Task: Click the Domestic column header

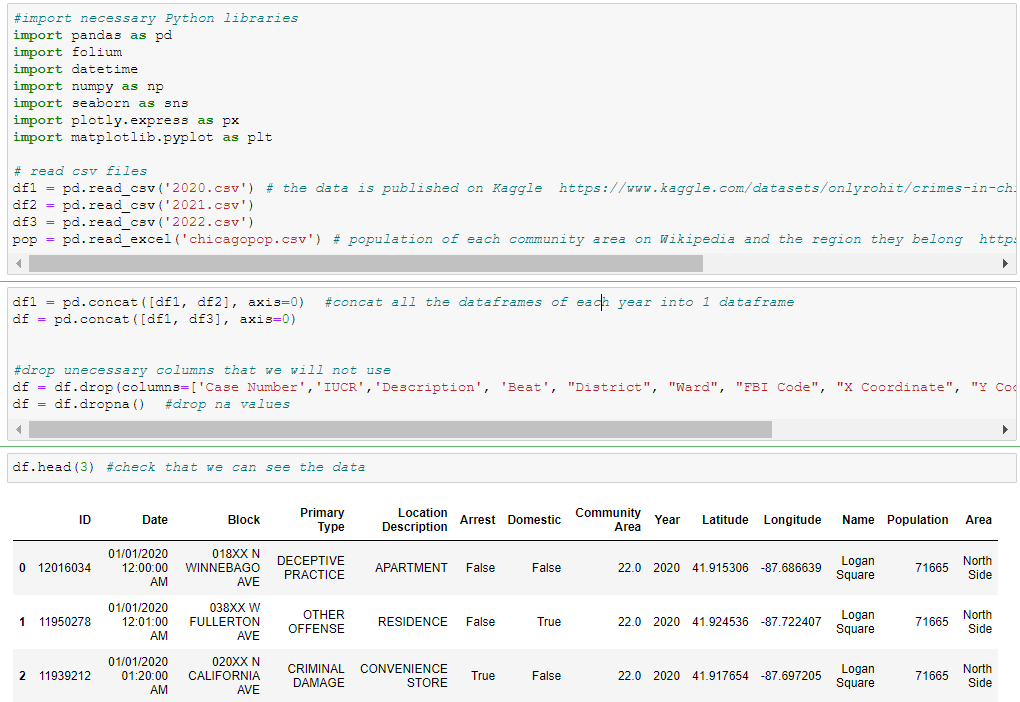Action: click(x=534, y=520)
